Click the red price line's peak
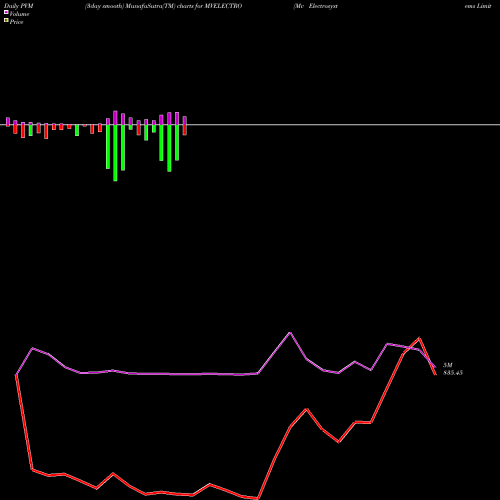 coord(419,338)
